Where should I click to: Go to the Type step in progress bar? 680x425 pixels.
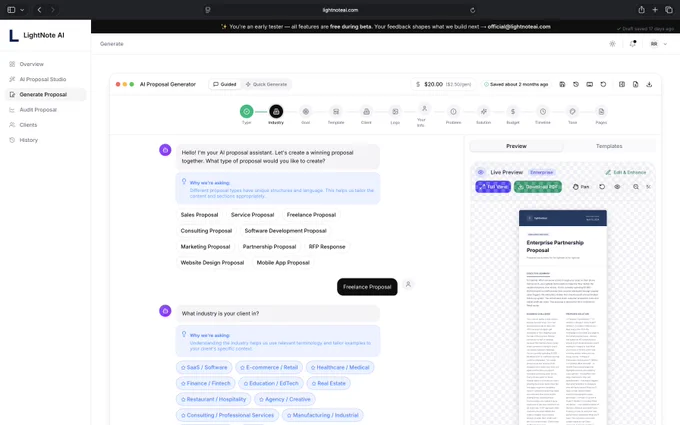[x=246, y=111]
